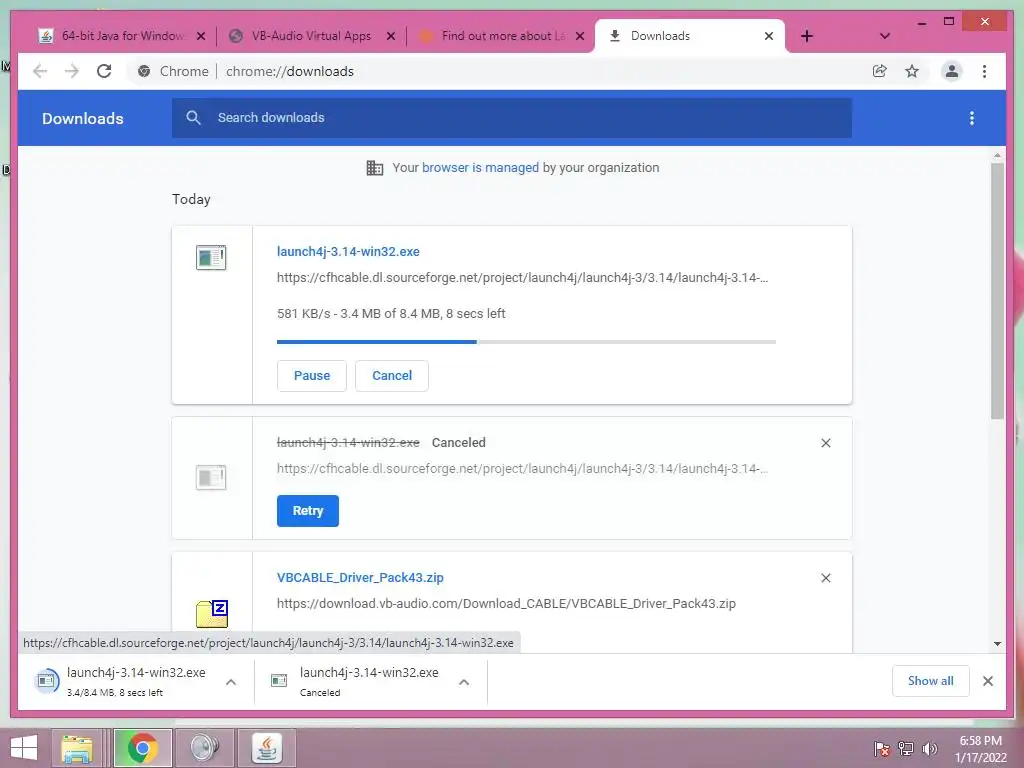This screenshot has width=1024, height=768.
Task: Click the page vertical scrollbar thumb
Action: pyautogui.click(x=997, y=291)
